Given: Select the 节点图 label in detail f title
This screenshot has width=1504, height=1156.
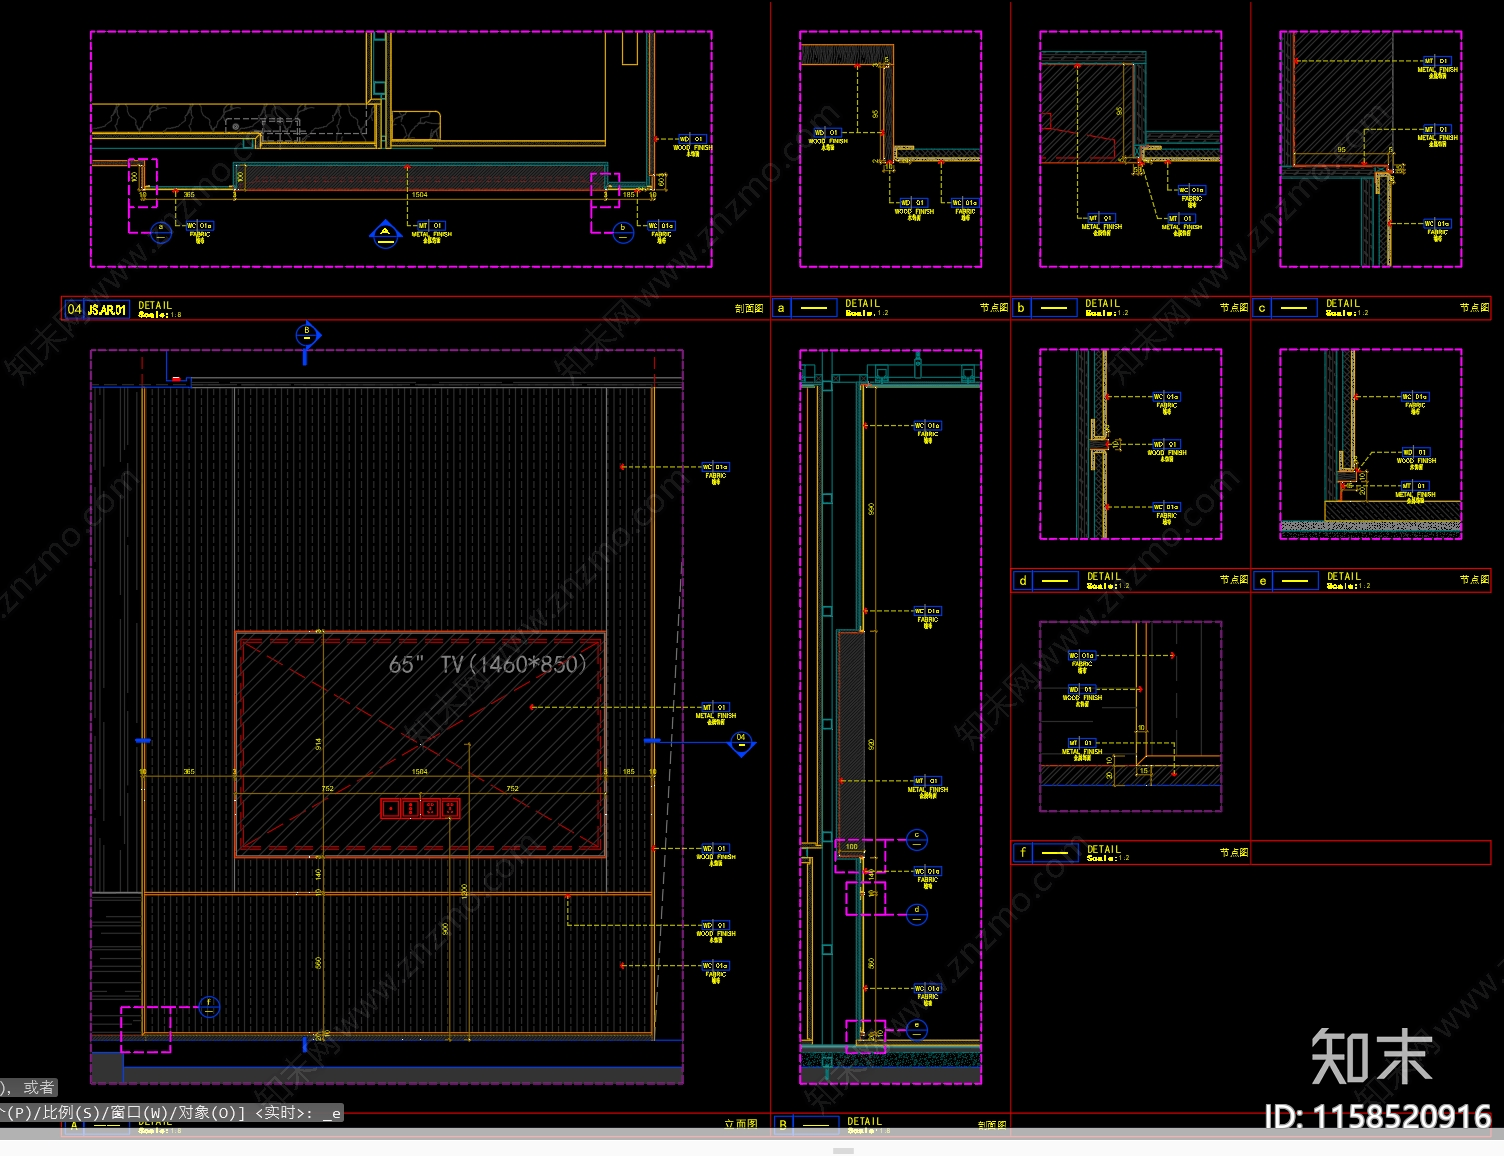Looking at the screenshot, I should (x=1234, y=853).
